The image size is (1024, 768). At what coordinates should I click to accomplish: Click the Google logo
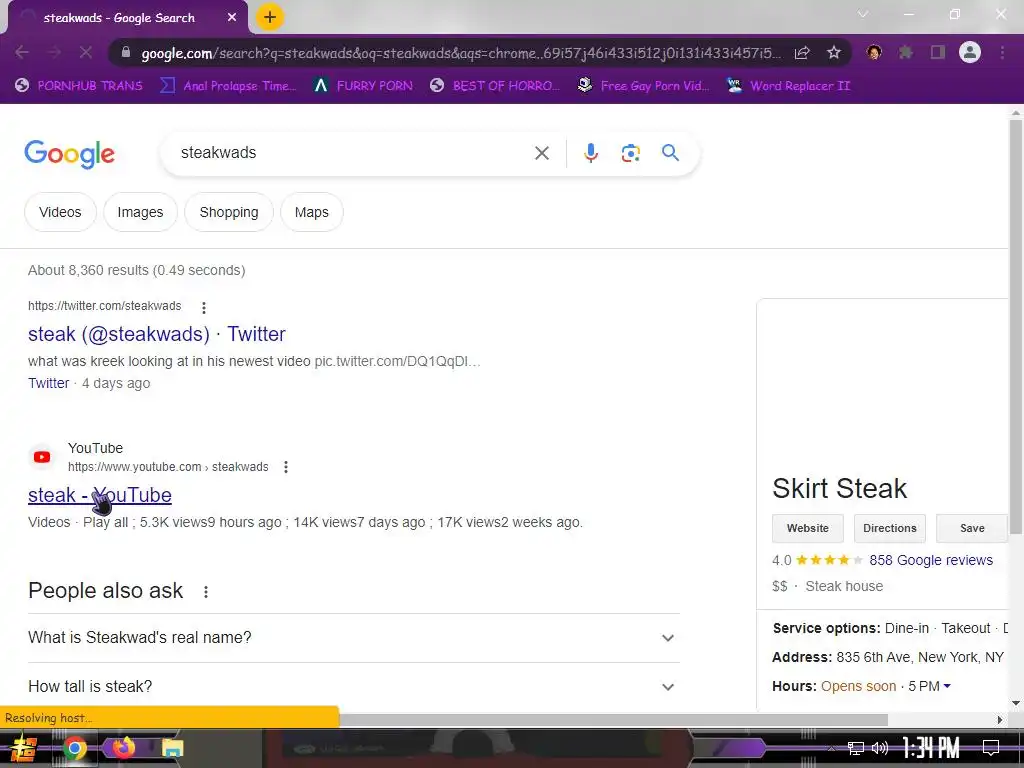click(69, 154)
